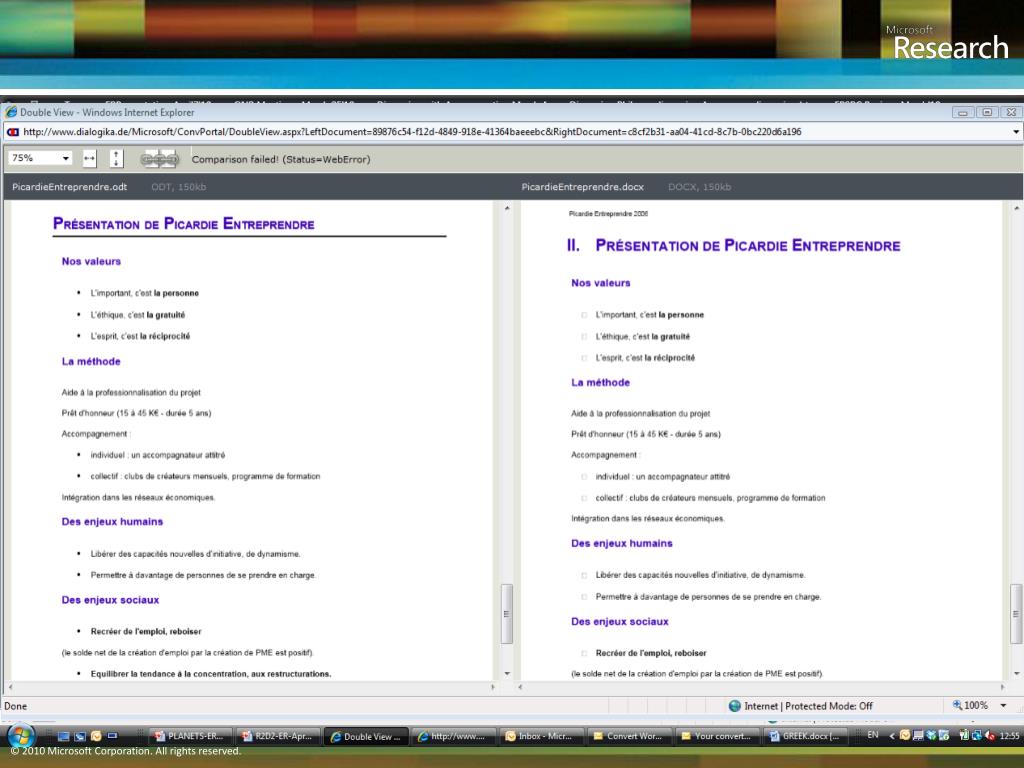This screenshot has width=1024, height=768.
Task: Minimize the Double View browser window
Action: point(963,112)
